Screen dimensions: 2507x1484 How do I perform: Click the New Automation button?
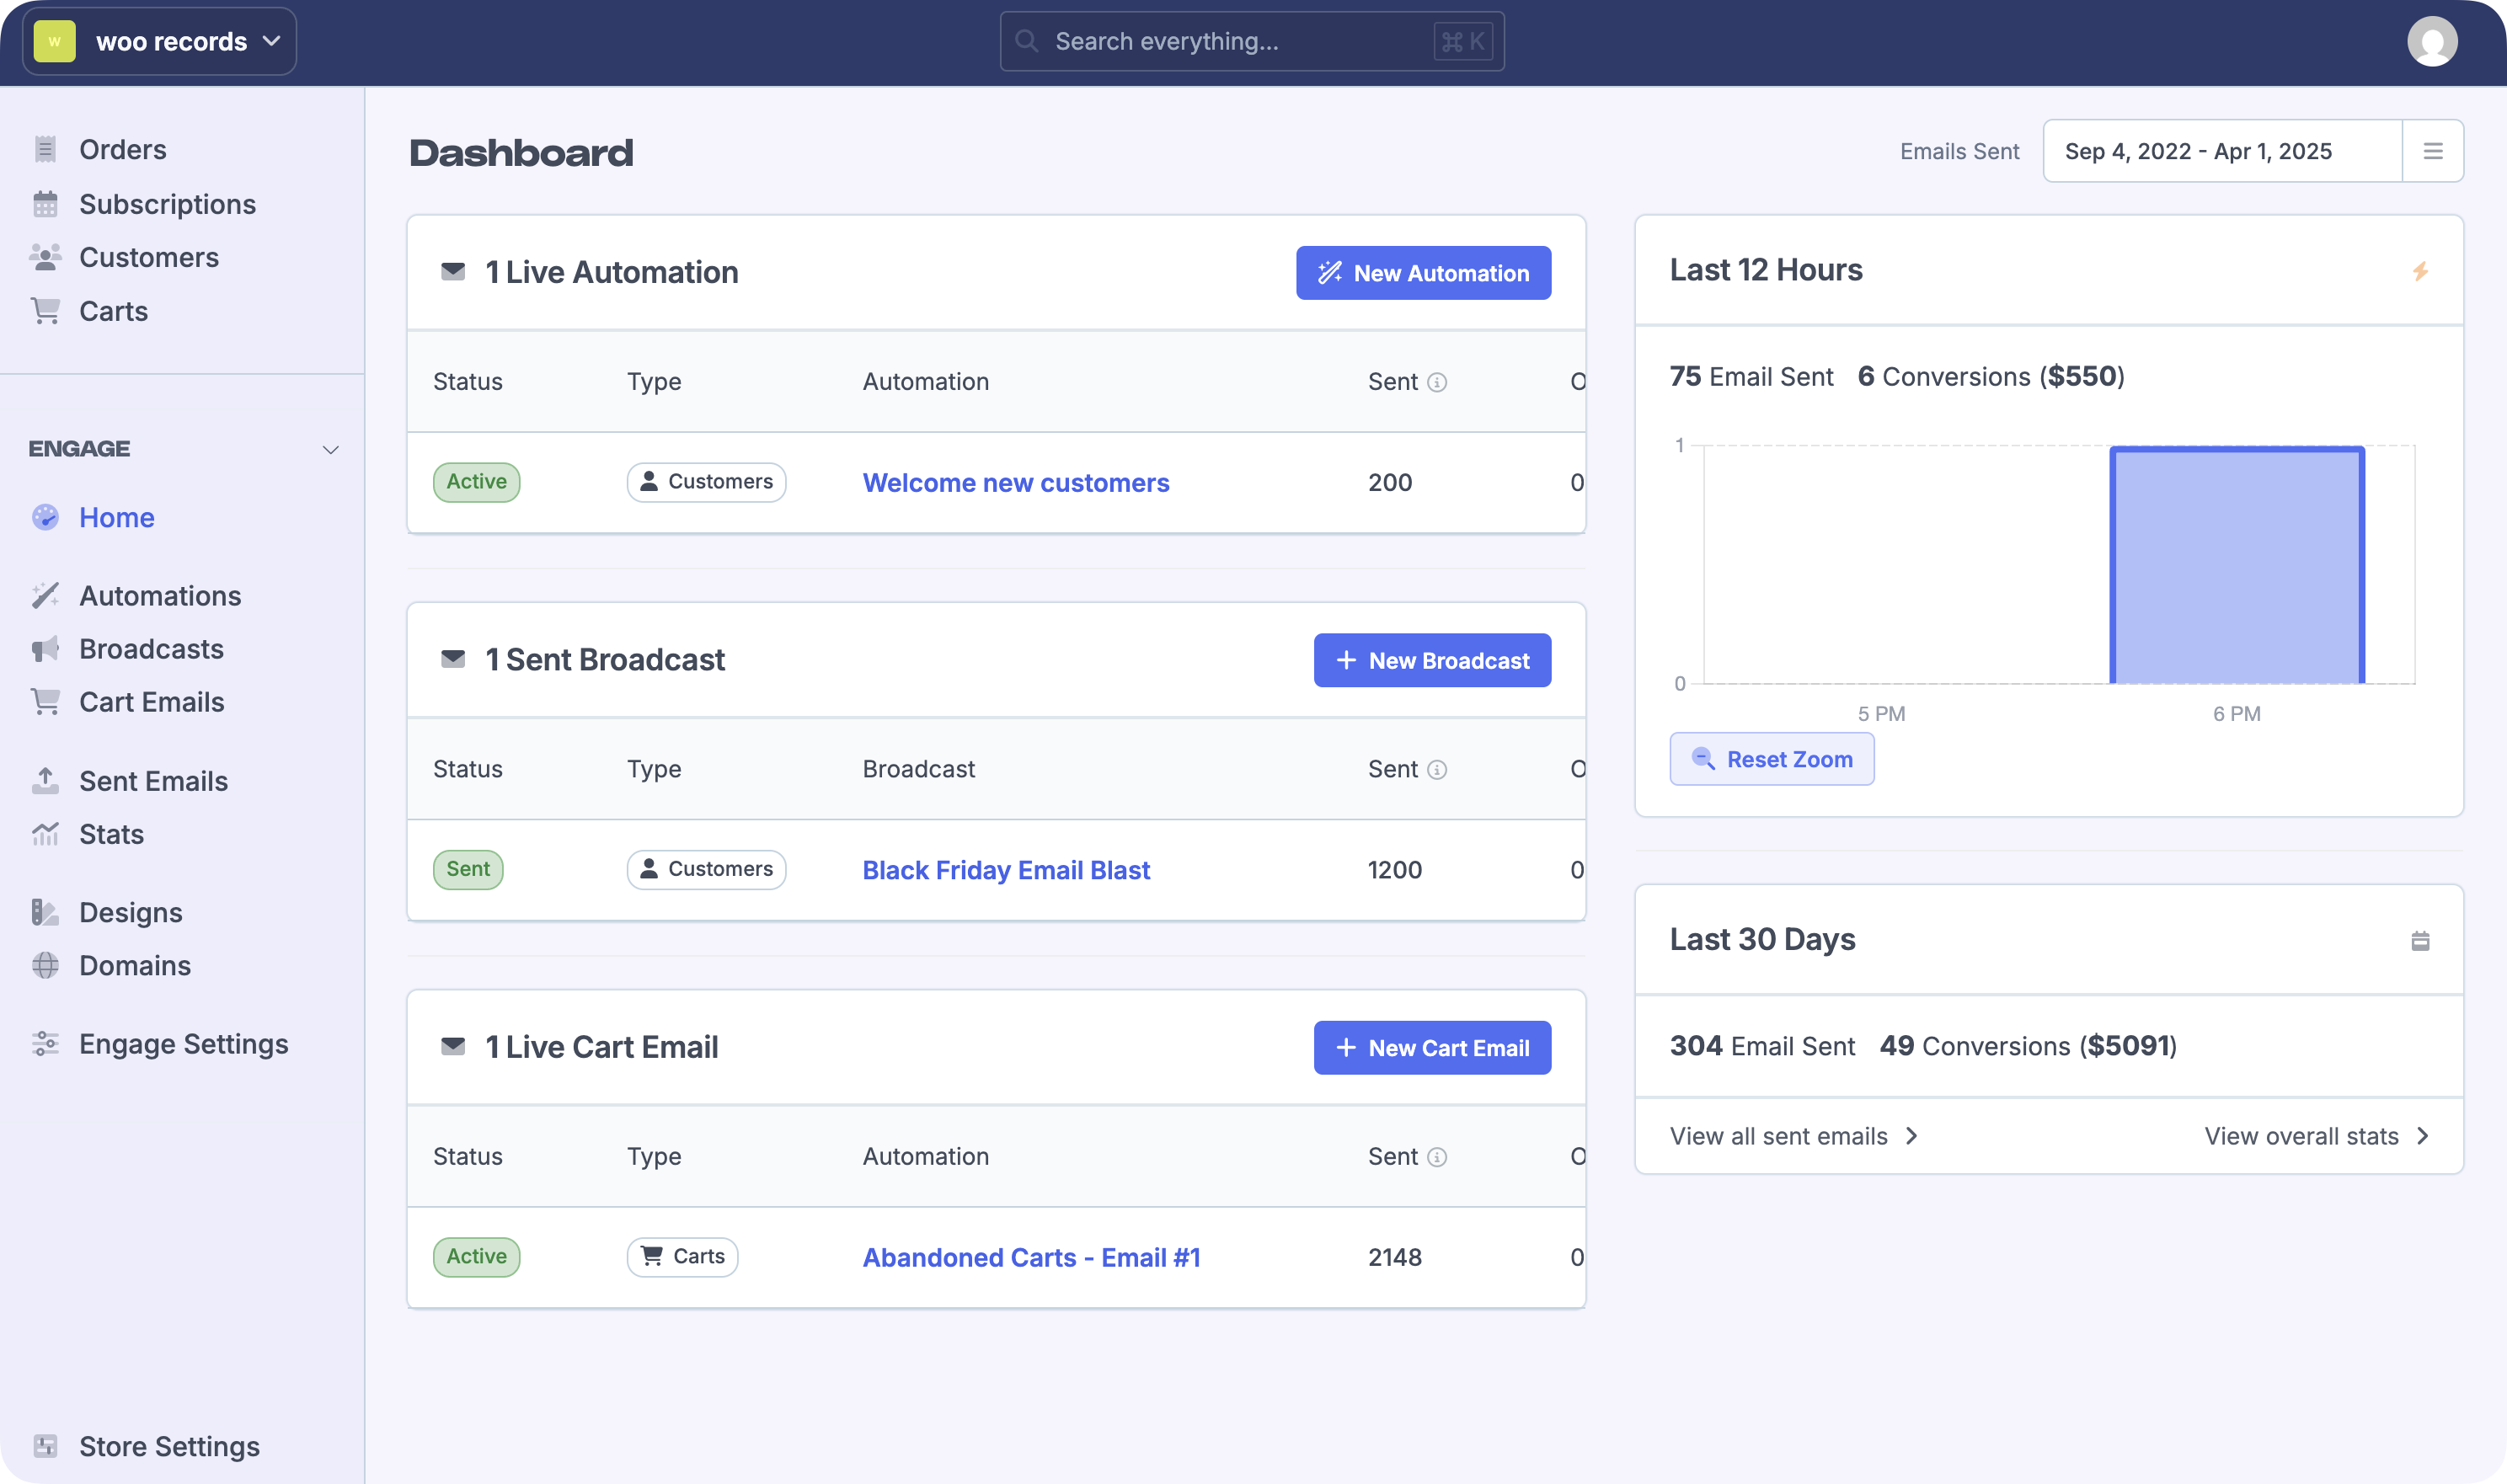click(1423, 273)
